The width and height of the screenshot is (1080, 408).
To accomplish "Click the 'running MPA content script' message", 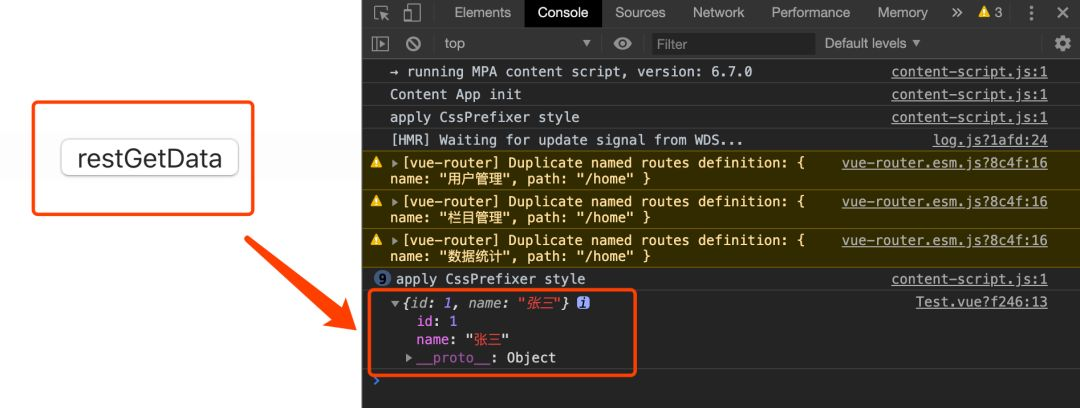I will click(x=571, y=72).
